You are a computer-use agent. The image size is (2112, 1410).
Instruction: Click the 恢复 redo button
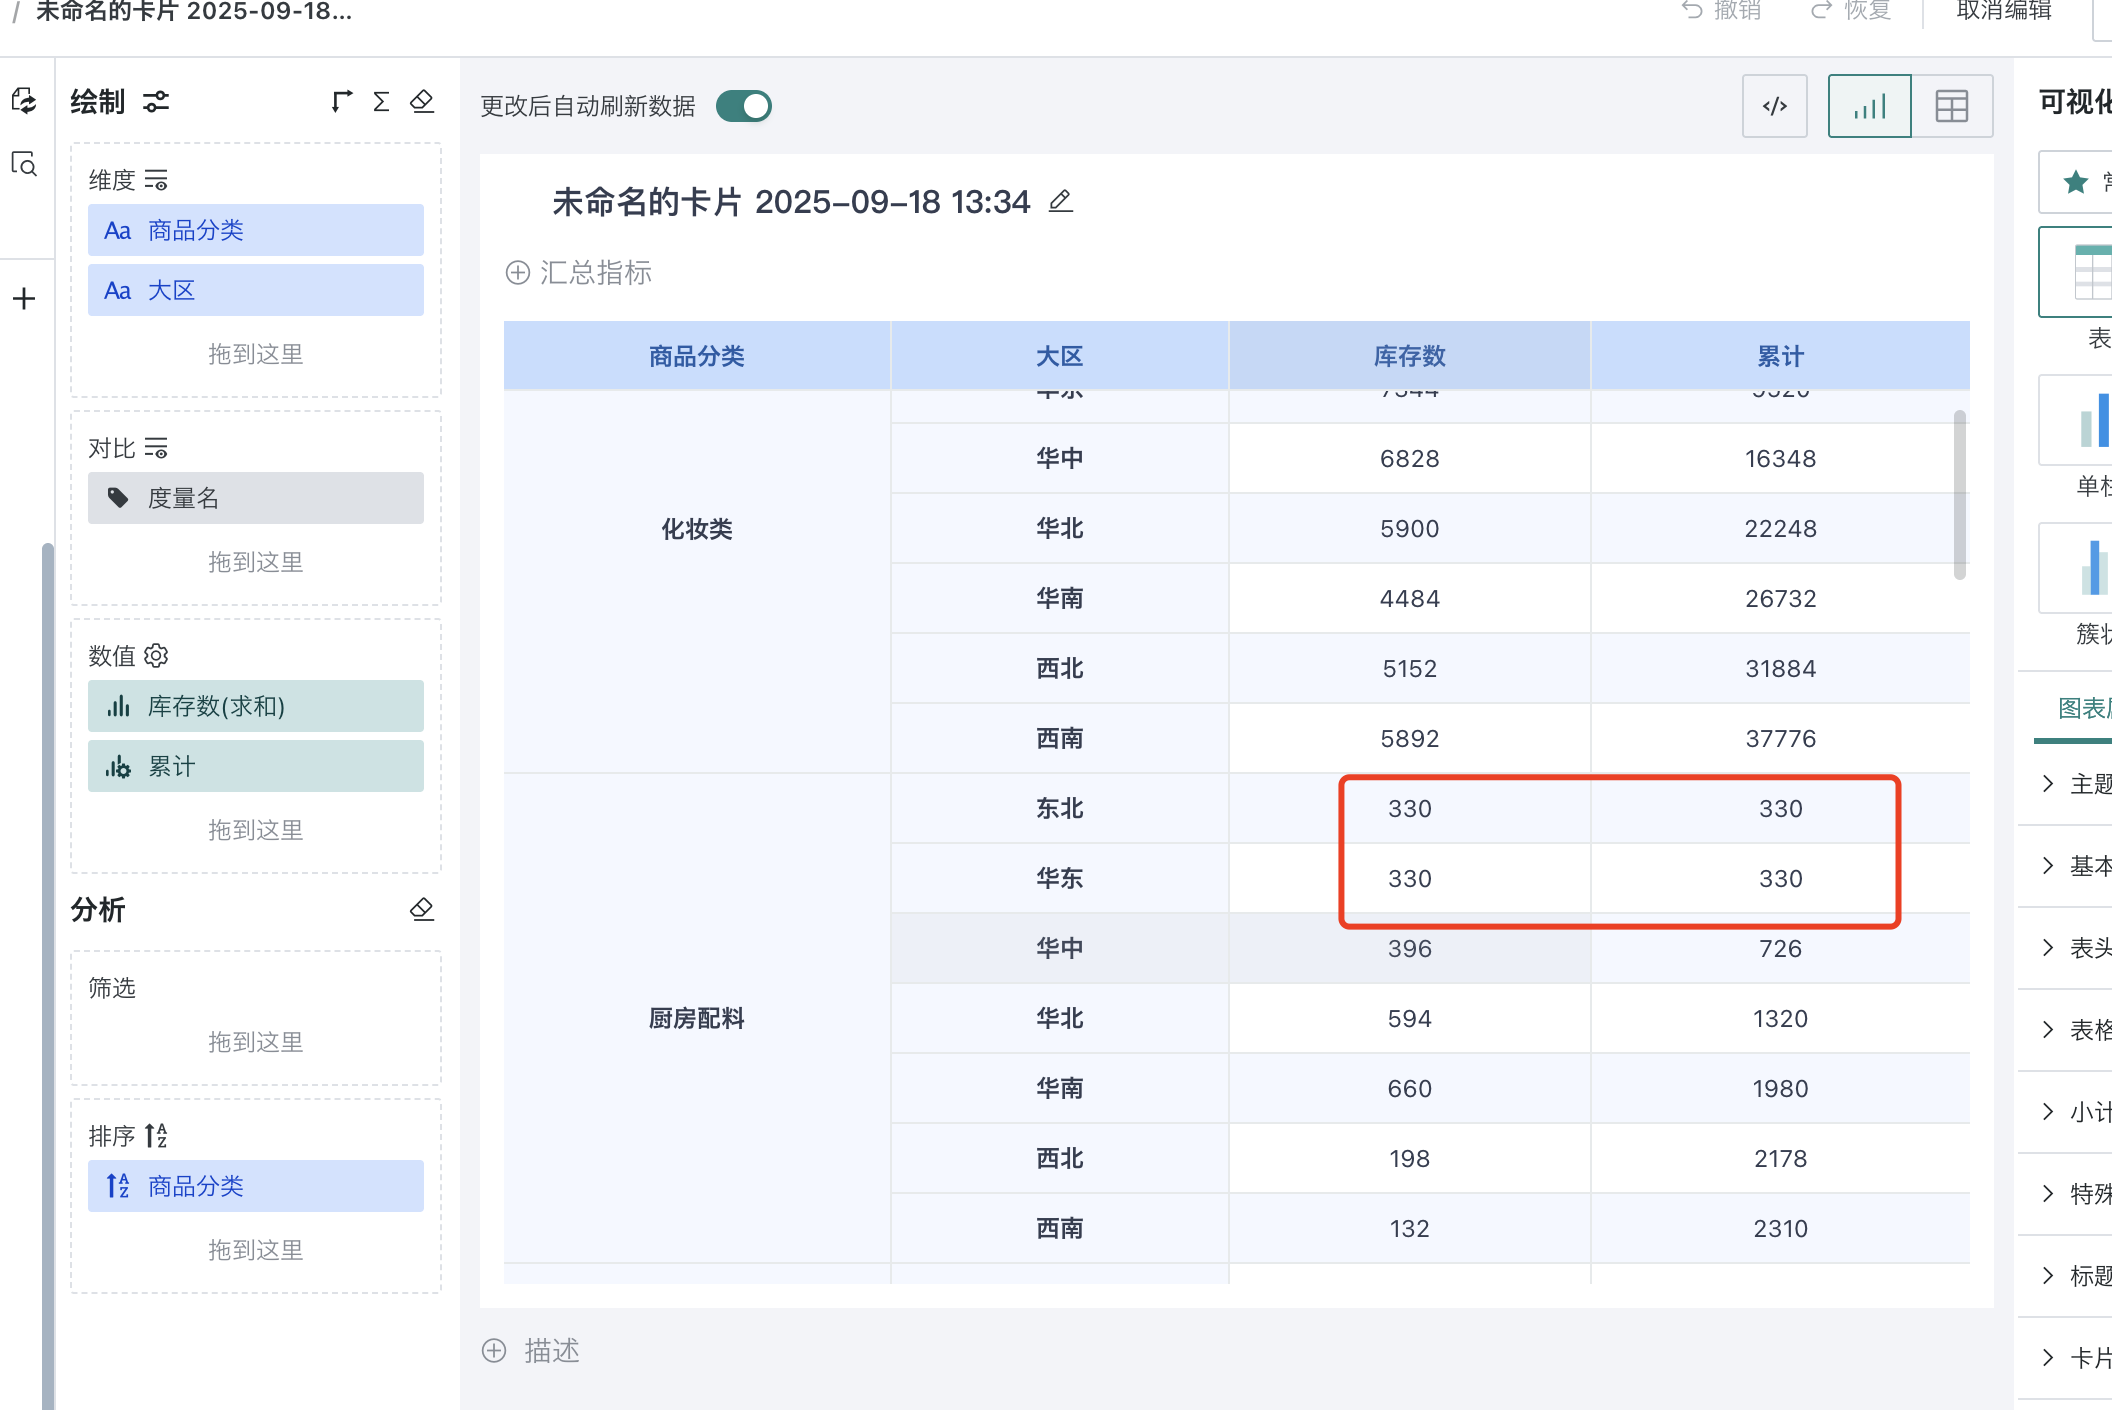pos(1851,10)
